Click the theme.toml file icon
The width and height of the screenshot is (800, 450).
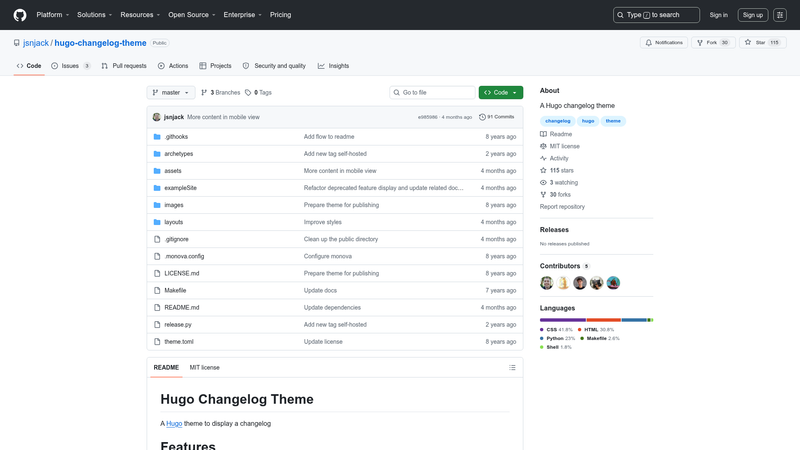tap(157, 342)
